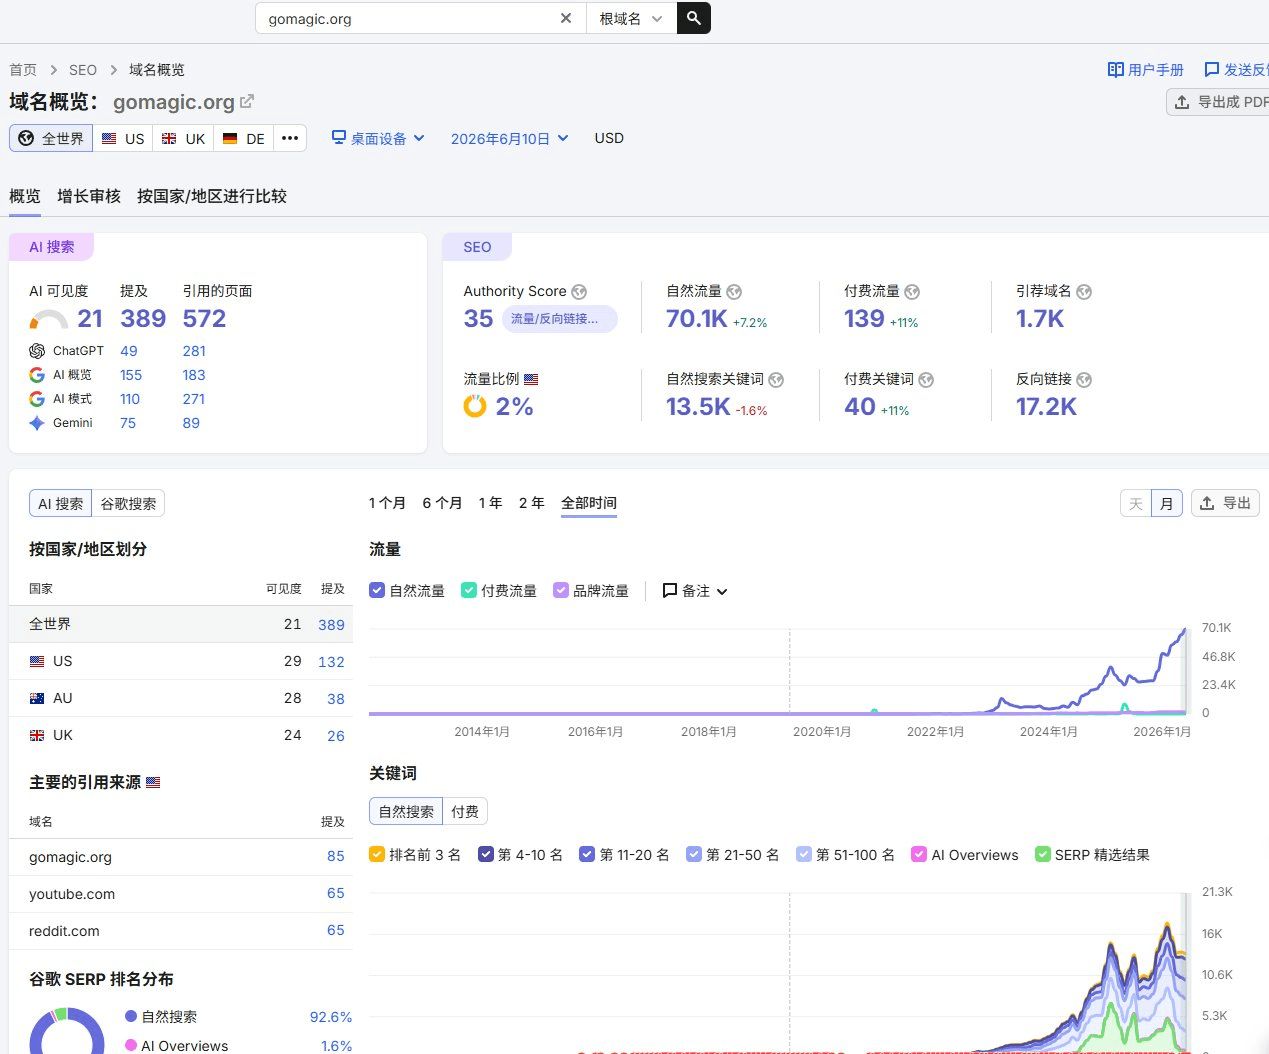Select UK region filter
This screenshot has width=1269, height=1054.
point(183,138)
